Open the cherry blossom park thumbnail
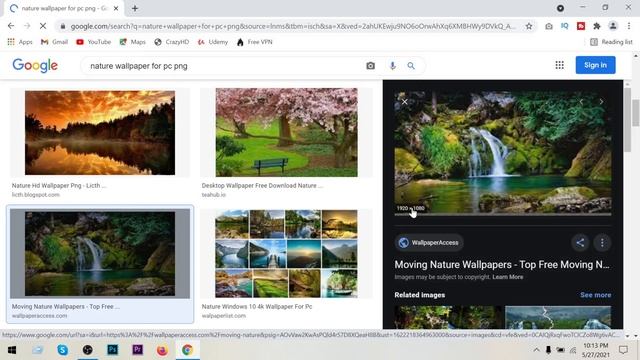 click(x=287, y=132)
